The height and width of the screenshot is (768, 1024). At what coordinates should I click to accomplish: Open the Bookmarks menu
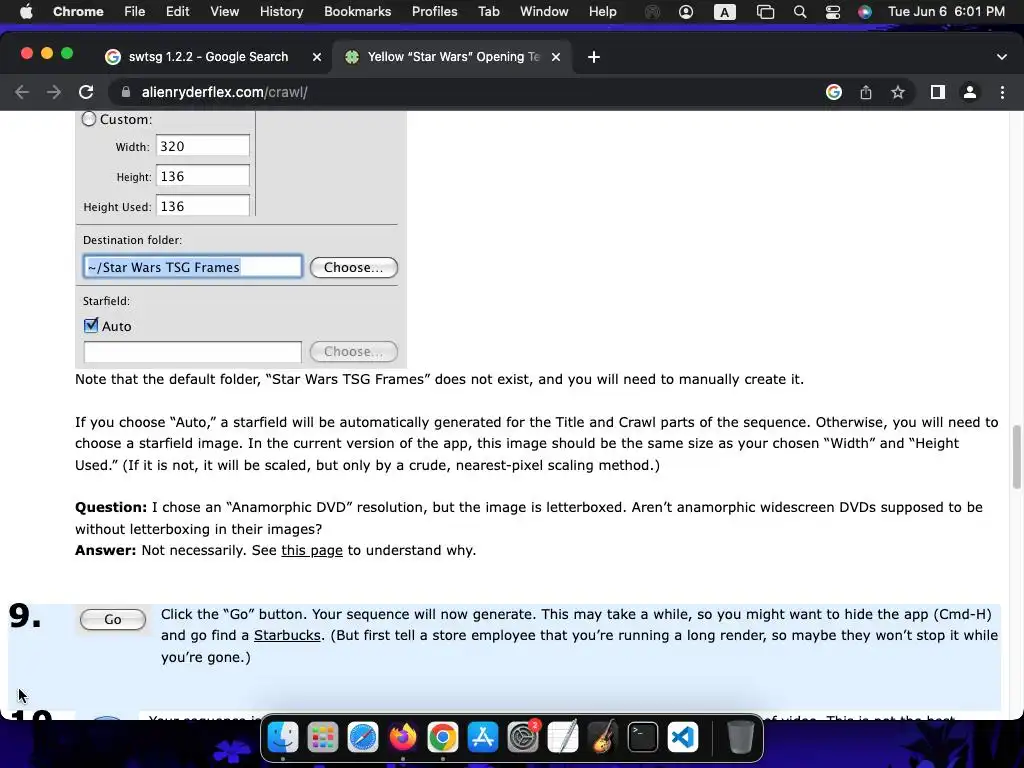(357, 11)
